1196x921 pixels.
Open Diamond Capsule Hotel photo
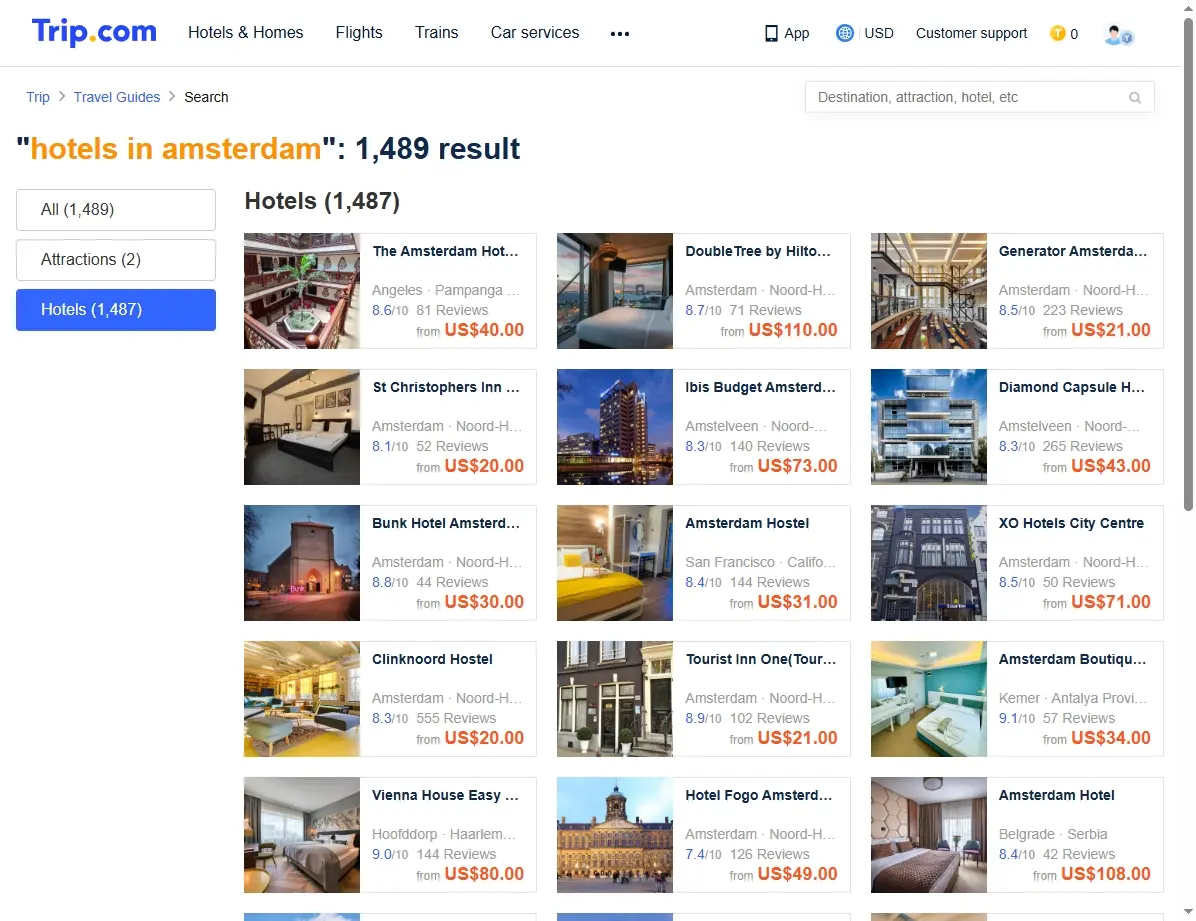929,427
